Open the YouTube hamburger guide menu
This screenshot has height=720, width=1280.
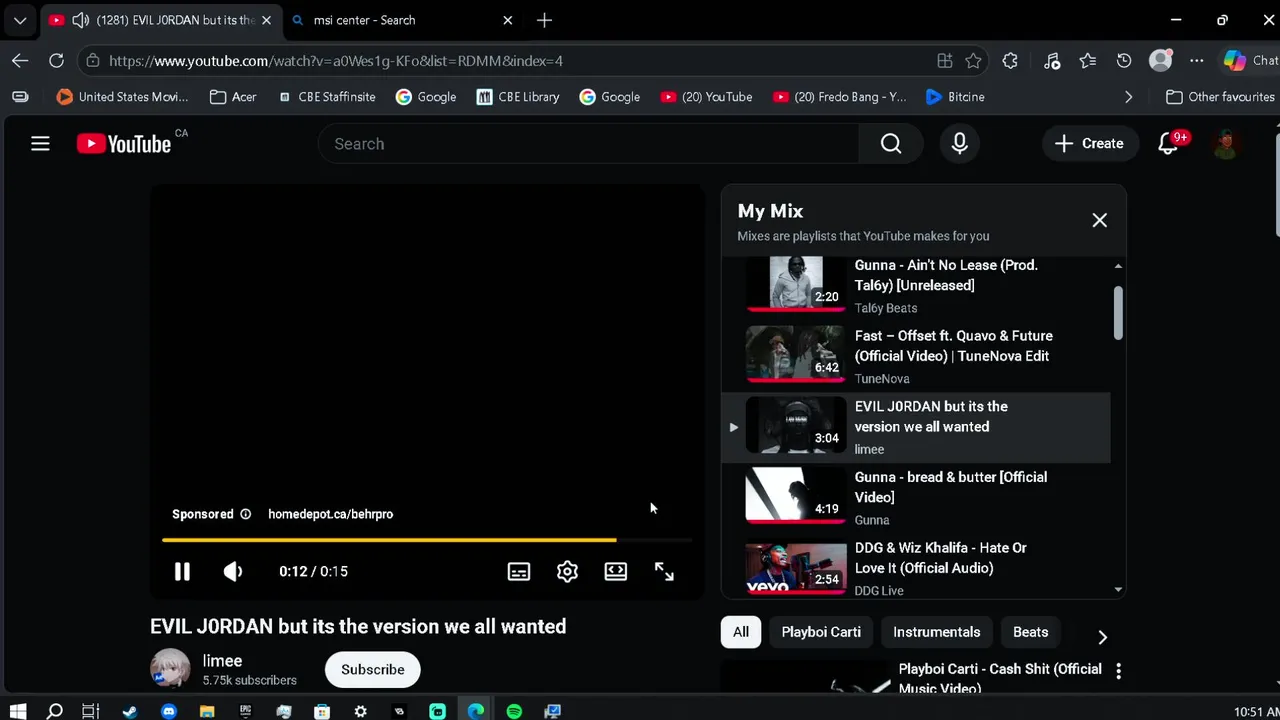click(x=40, y=144)
